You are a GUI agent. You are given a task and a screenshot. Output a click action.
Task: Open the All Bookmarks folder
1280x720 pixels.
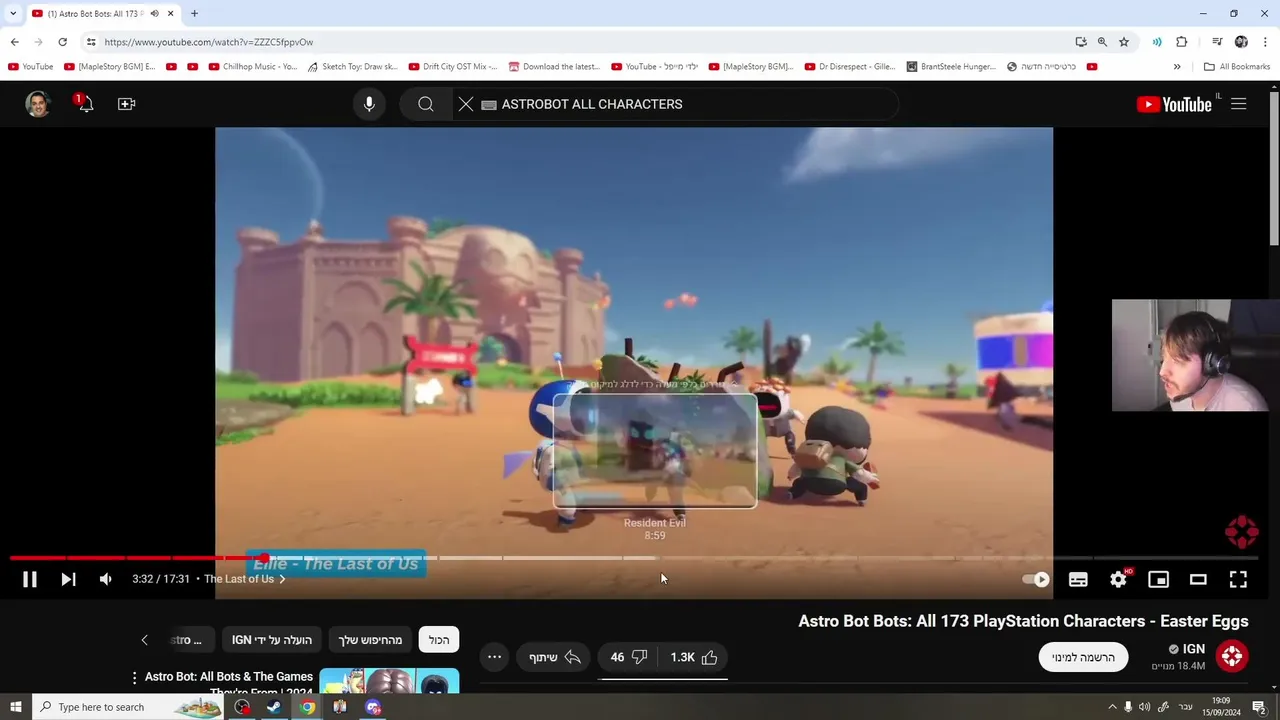click(1237, 67)
